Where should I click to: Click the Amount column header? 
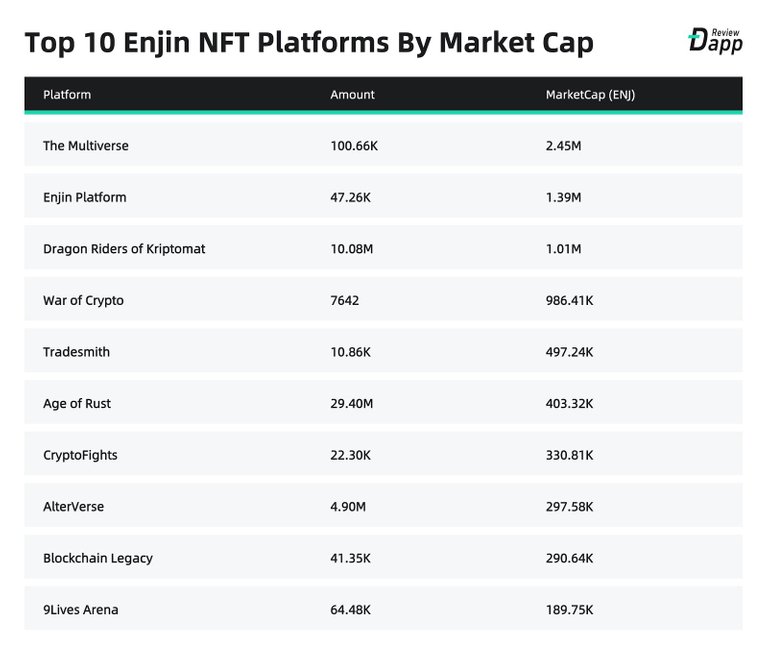352,95
